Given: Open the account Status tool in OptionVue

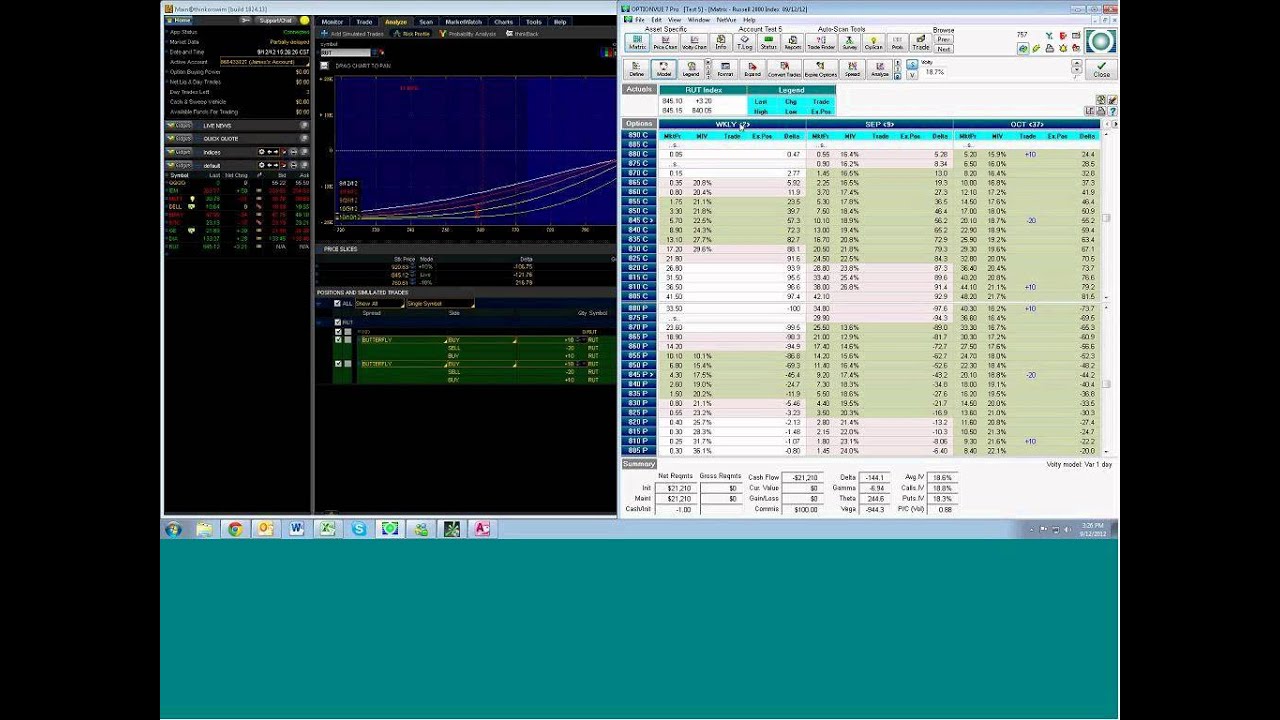Looking at the screenshot, I should (768, 43).
